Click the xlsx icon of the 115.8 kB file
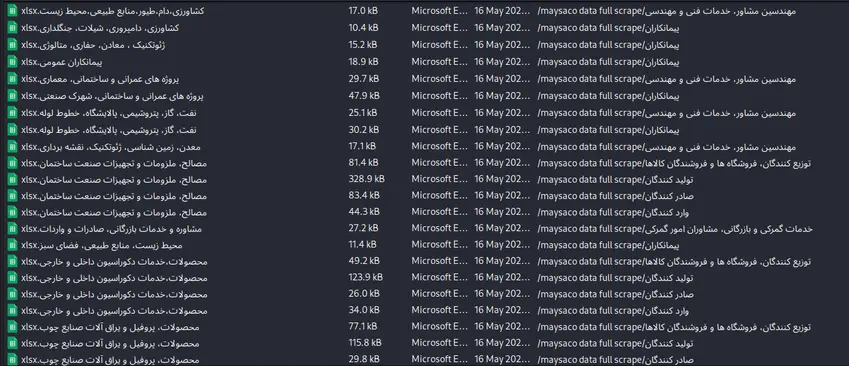 (x=13, y=343)
